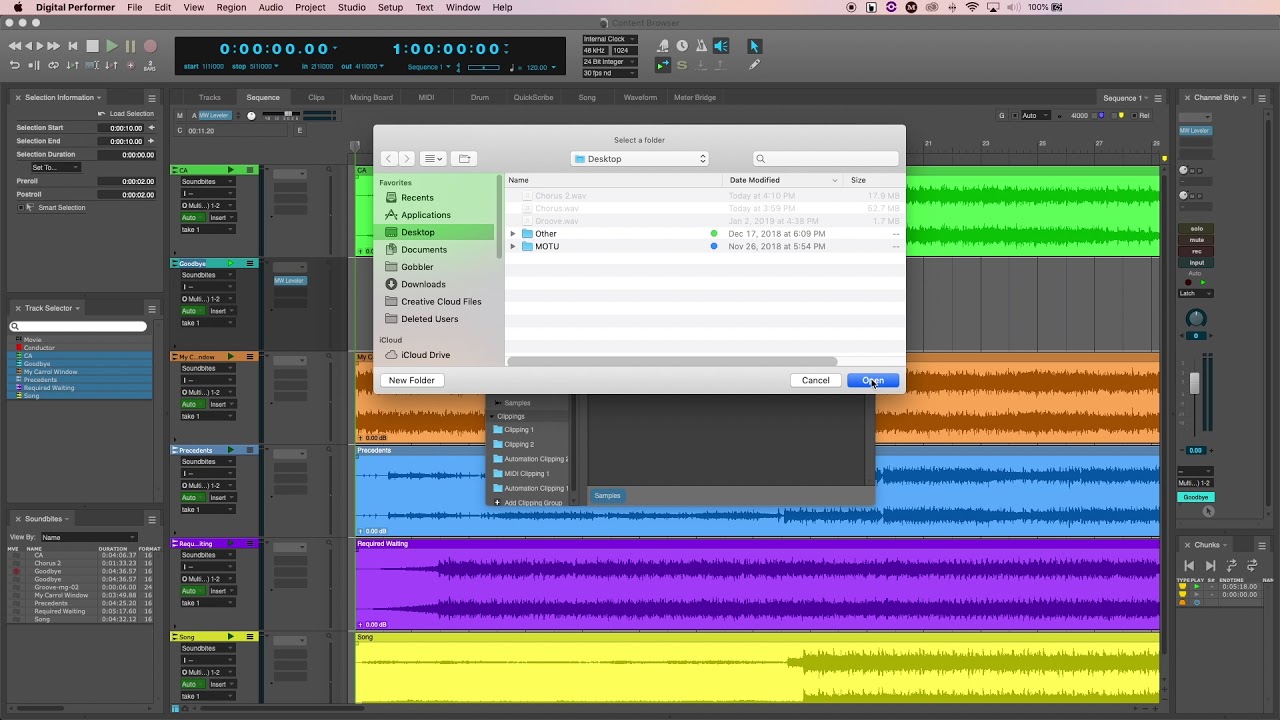
Task: Click the Record button in transport
Action: (x=150, y=46)
